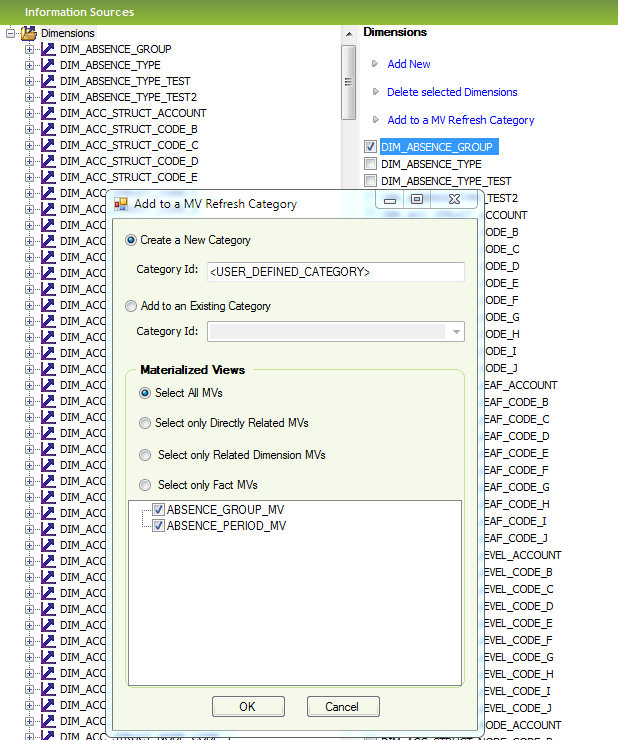The height and width of the screenshot is (740, 618).
Task: Uncheck the ABSENCE_GROUP_MV checkbox
Action: coord(158,510)
